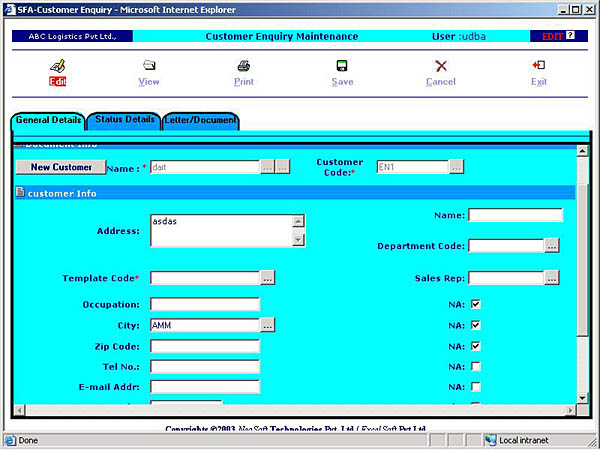Click the User :udba text

(x=458, y=36)
